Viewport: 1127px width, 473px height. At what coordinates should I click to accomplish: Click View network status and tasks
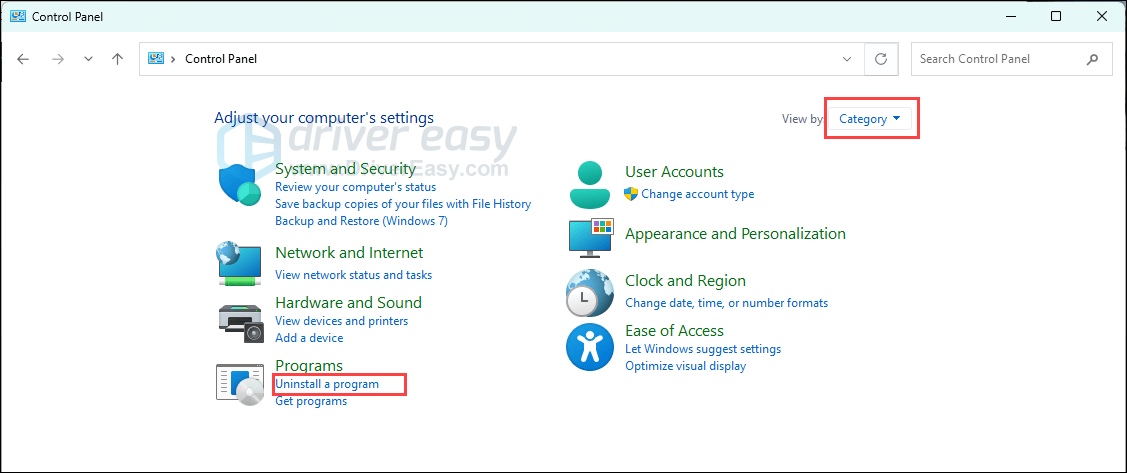353,274
